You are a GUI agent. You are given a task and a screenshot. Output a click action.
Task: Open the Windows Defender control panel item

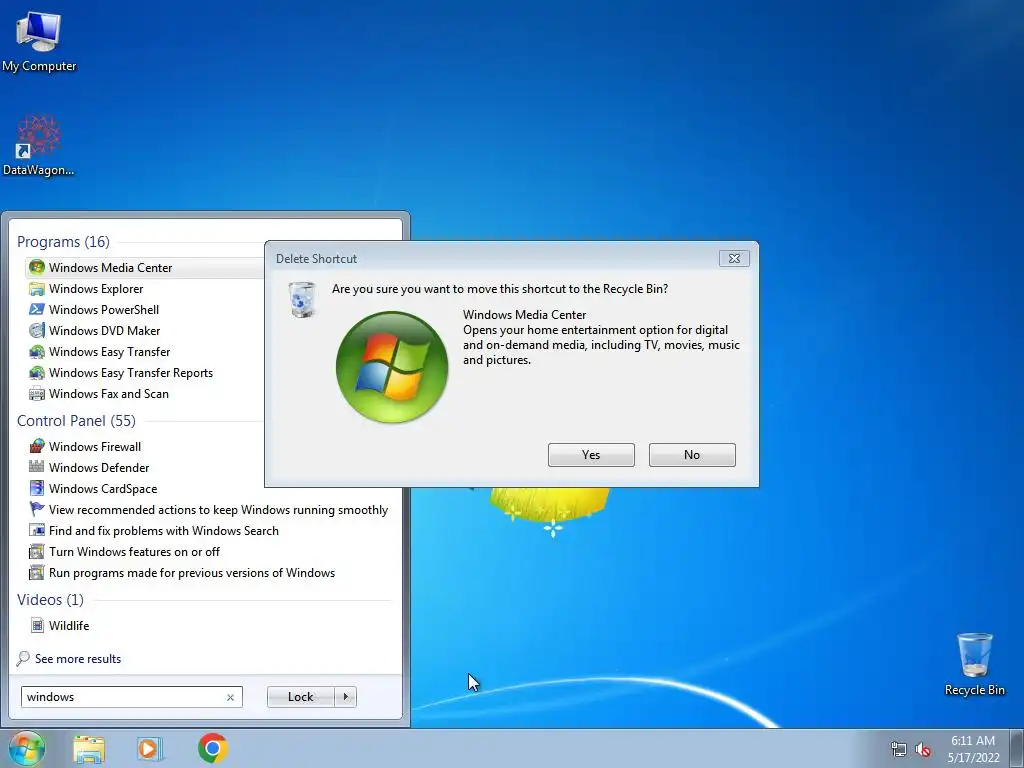click(x=99, y=467)
